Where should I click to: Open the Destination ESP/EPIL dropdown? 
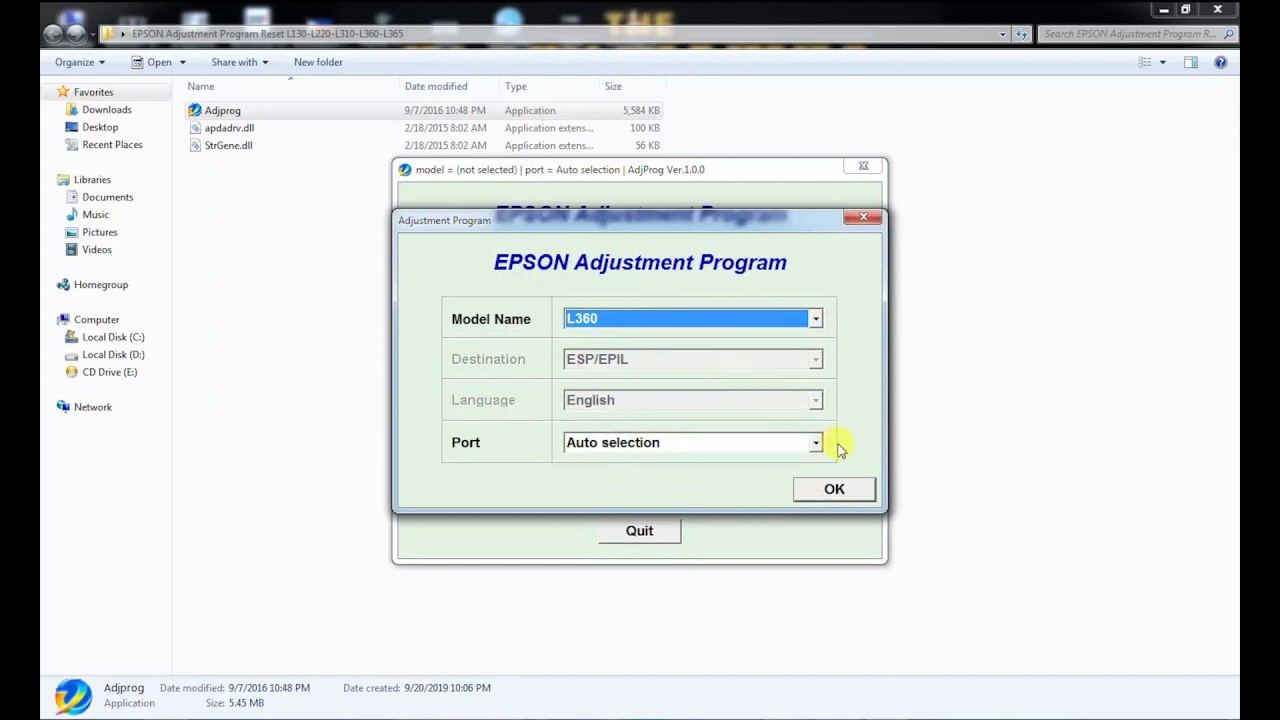click(x=692, y=359)
